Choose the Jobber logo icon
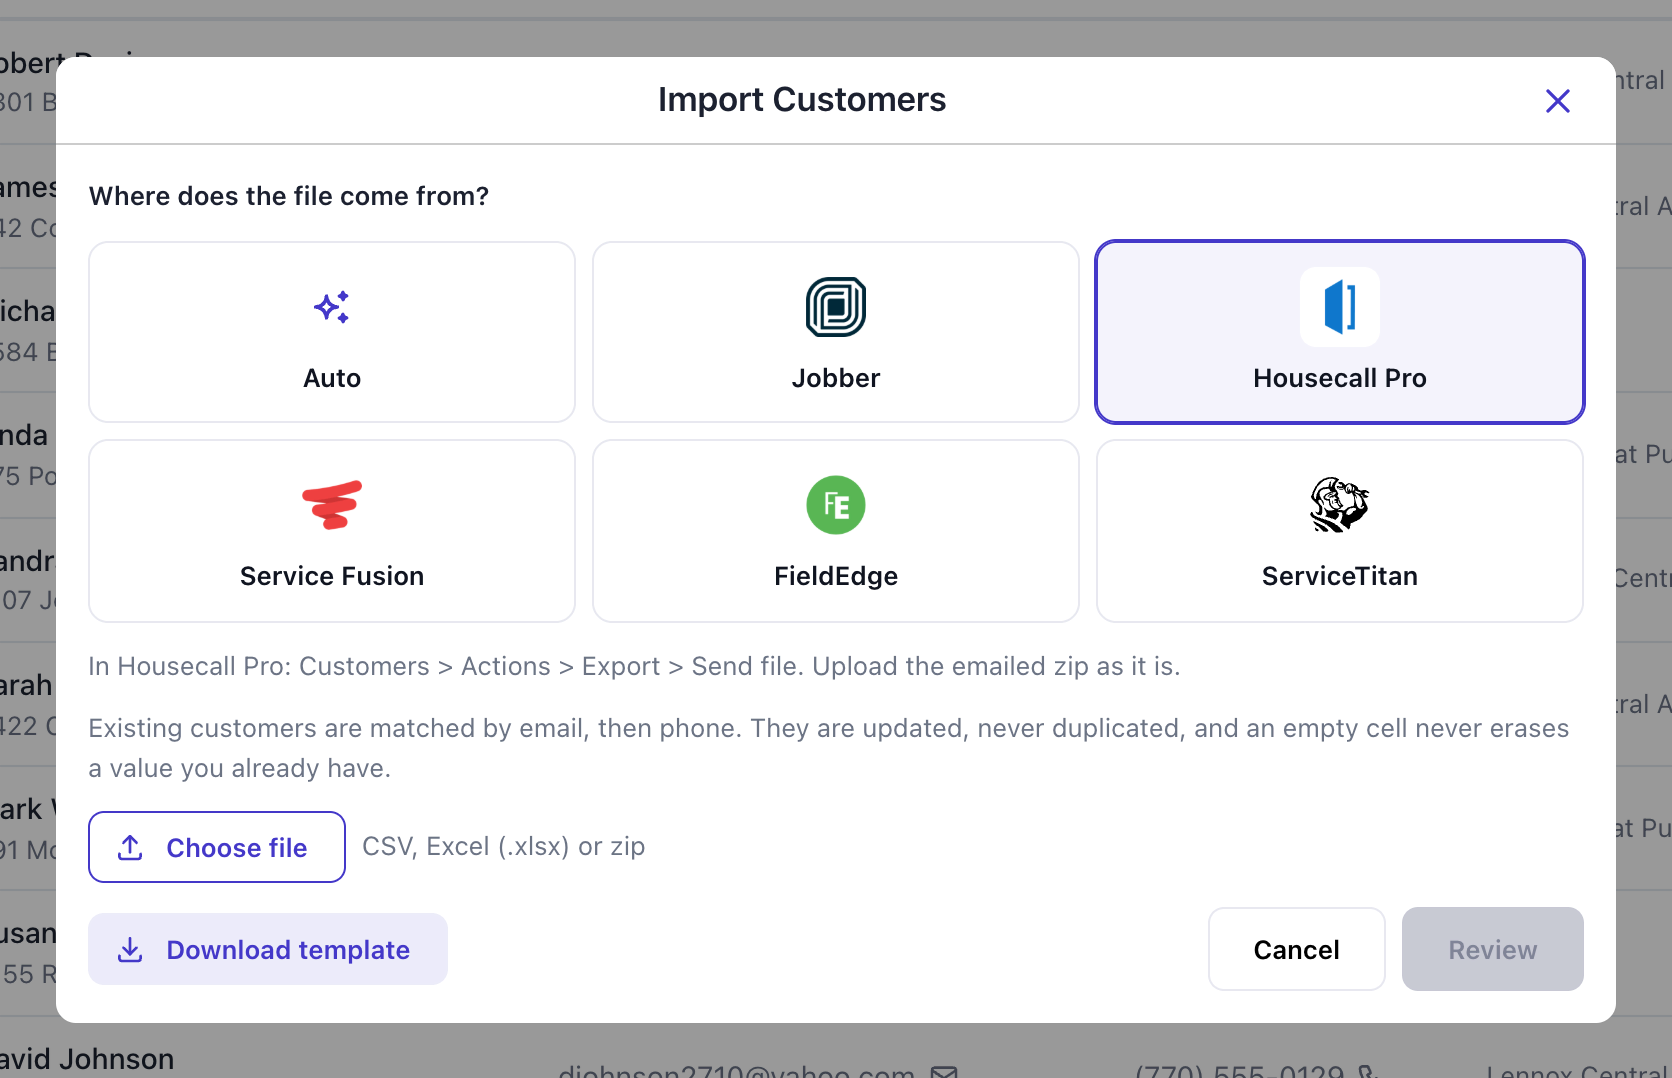This screenshot has height=1078, width=1672. (836, 307)
